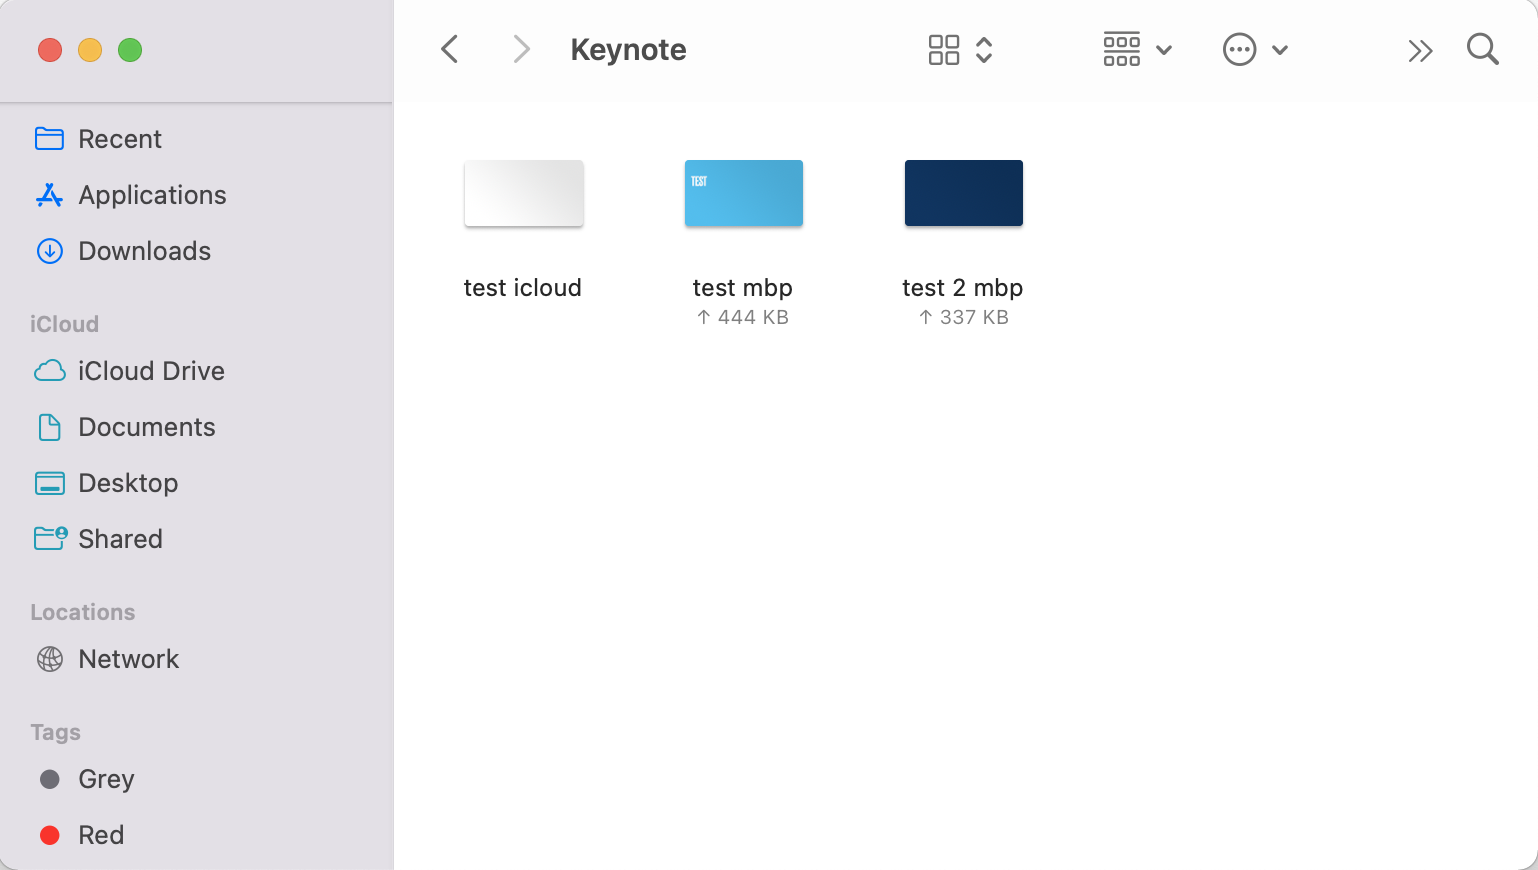Open search with the magnifying glass
Viewport: 1538px width, 870px height.
click(1482, 49)
